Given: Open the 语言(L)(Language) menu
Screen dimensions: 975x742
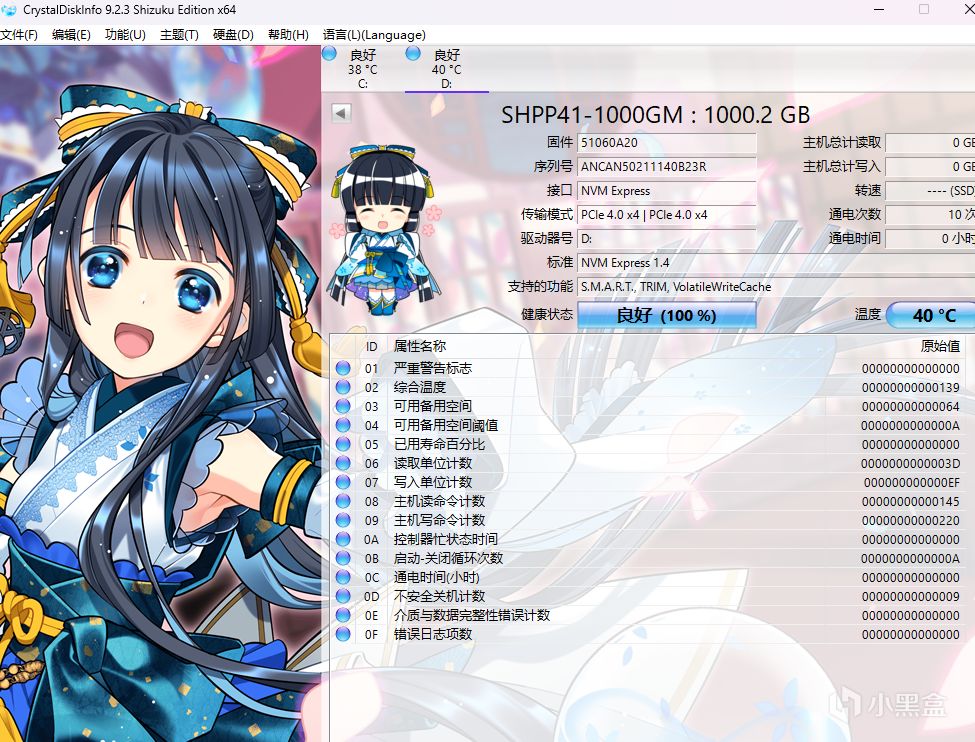Looking at the screenshot, I should (374, 35).
